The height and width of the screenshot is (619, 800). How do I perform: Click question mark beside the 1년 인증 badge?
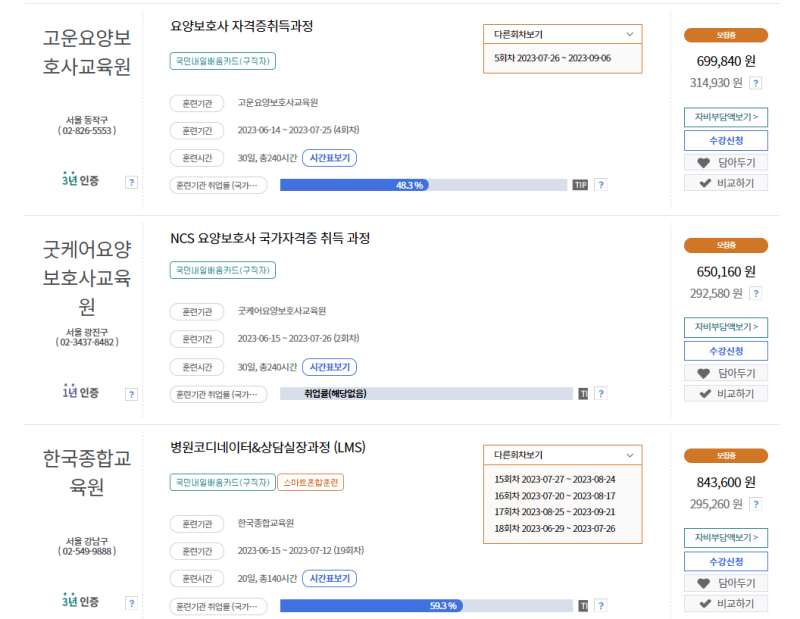click(131, 393)
